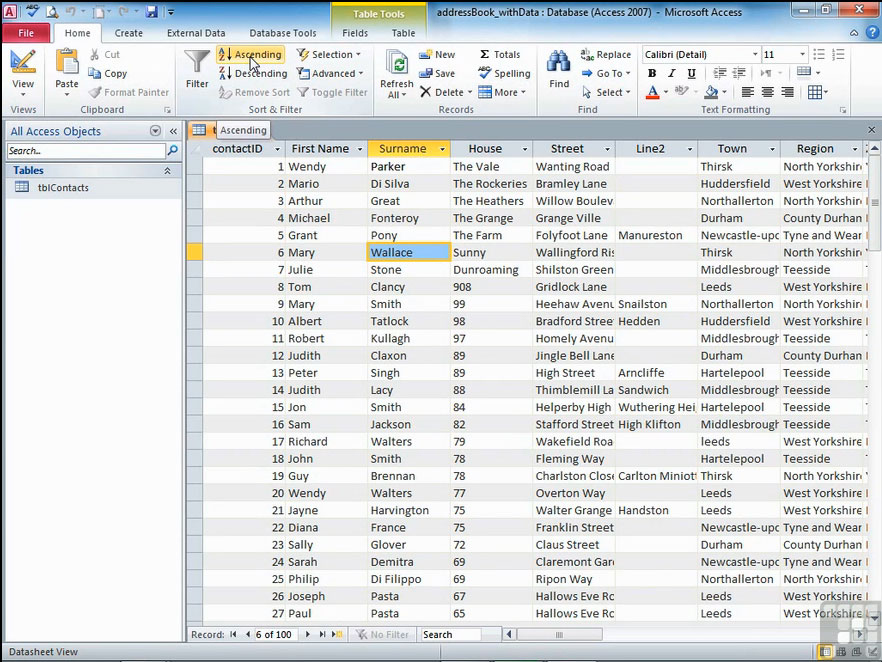Screen dimensions: 882x662
Task: Click the Refresh All icon
Action: 396,64
